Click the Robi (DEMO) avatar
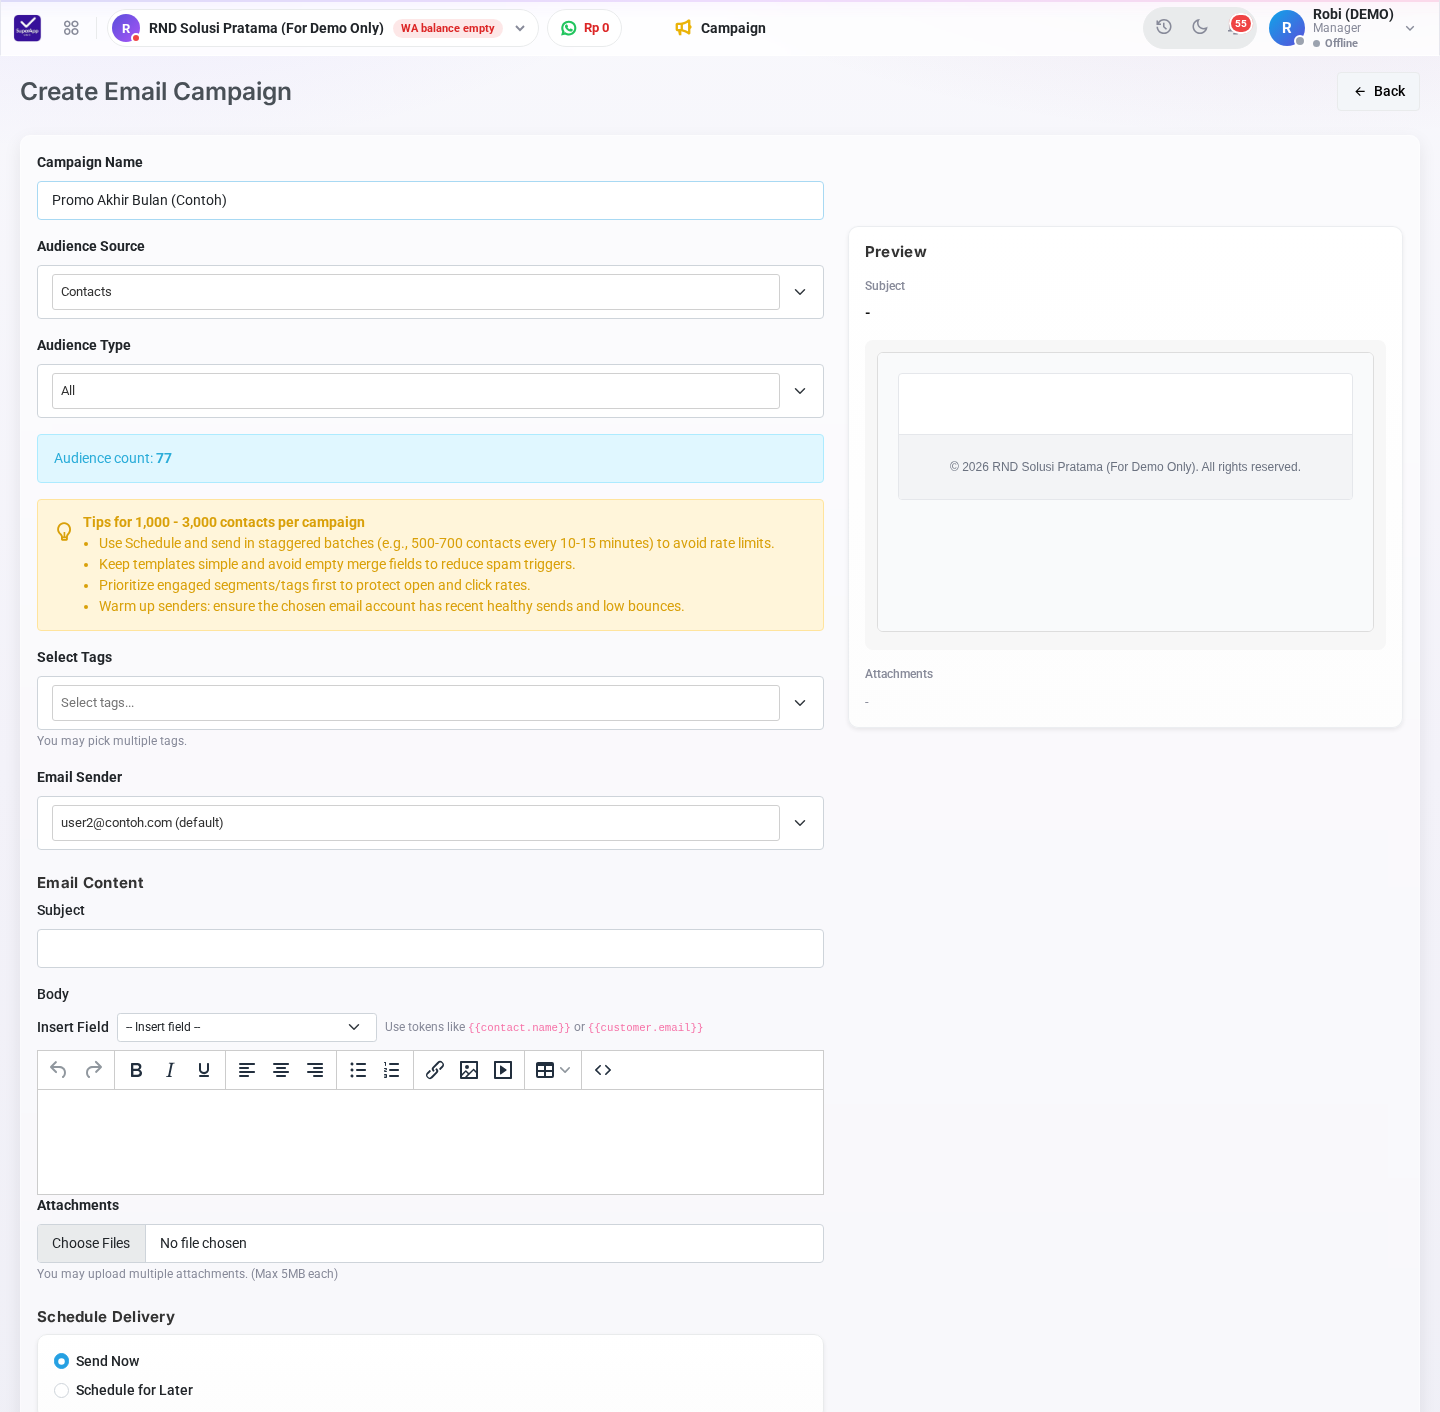The image size is (1440, 1412). 1287,28
